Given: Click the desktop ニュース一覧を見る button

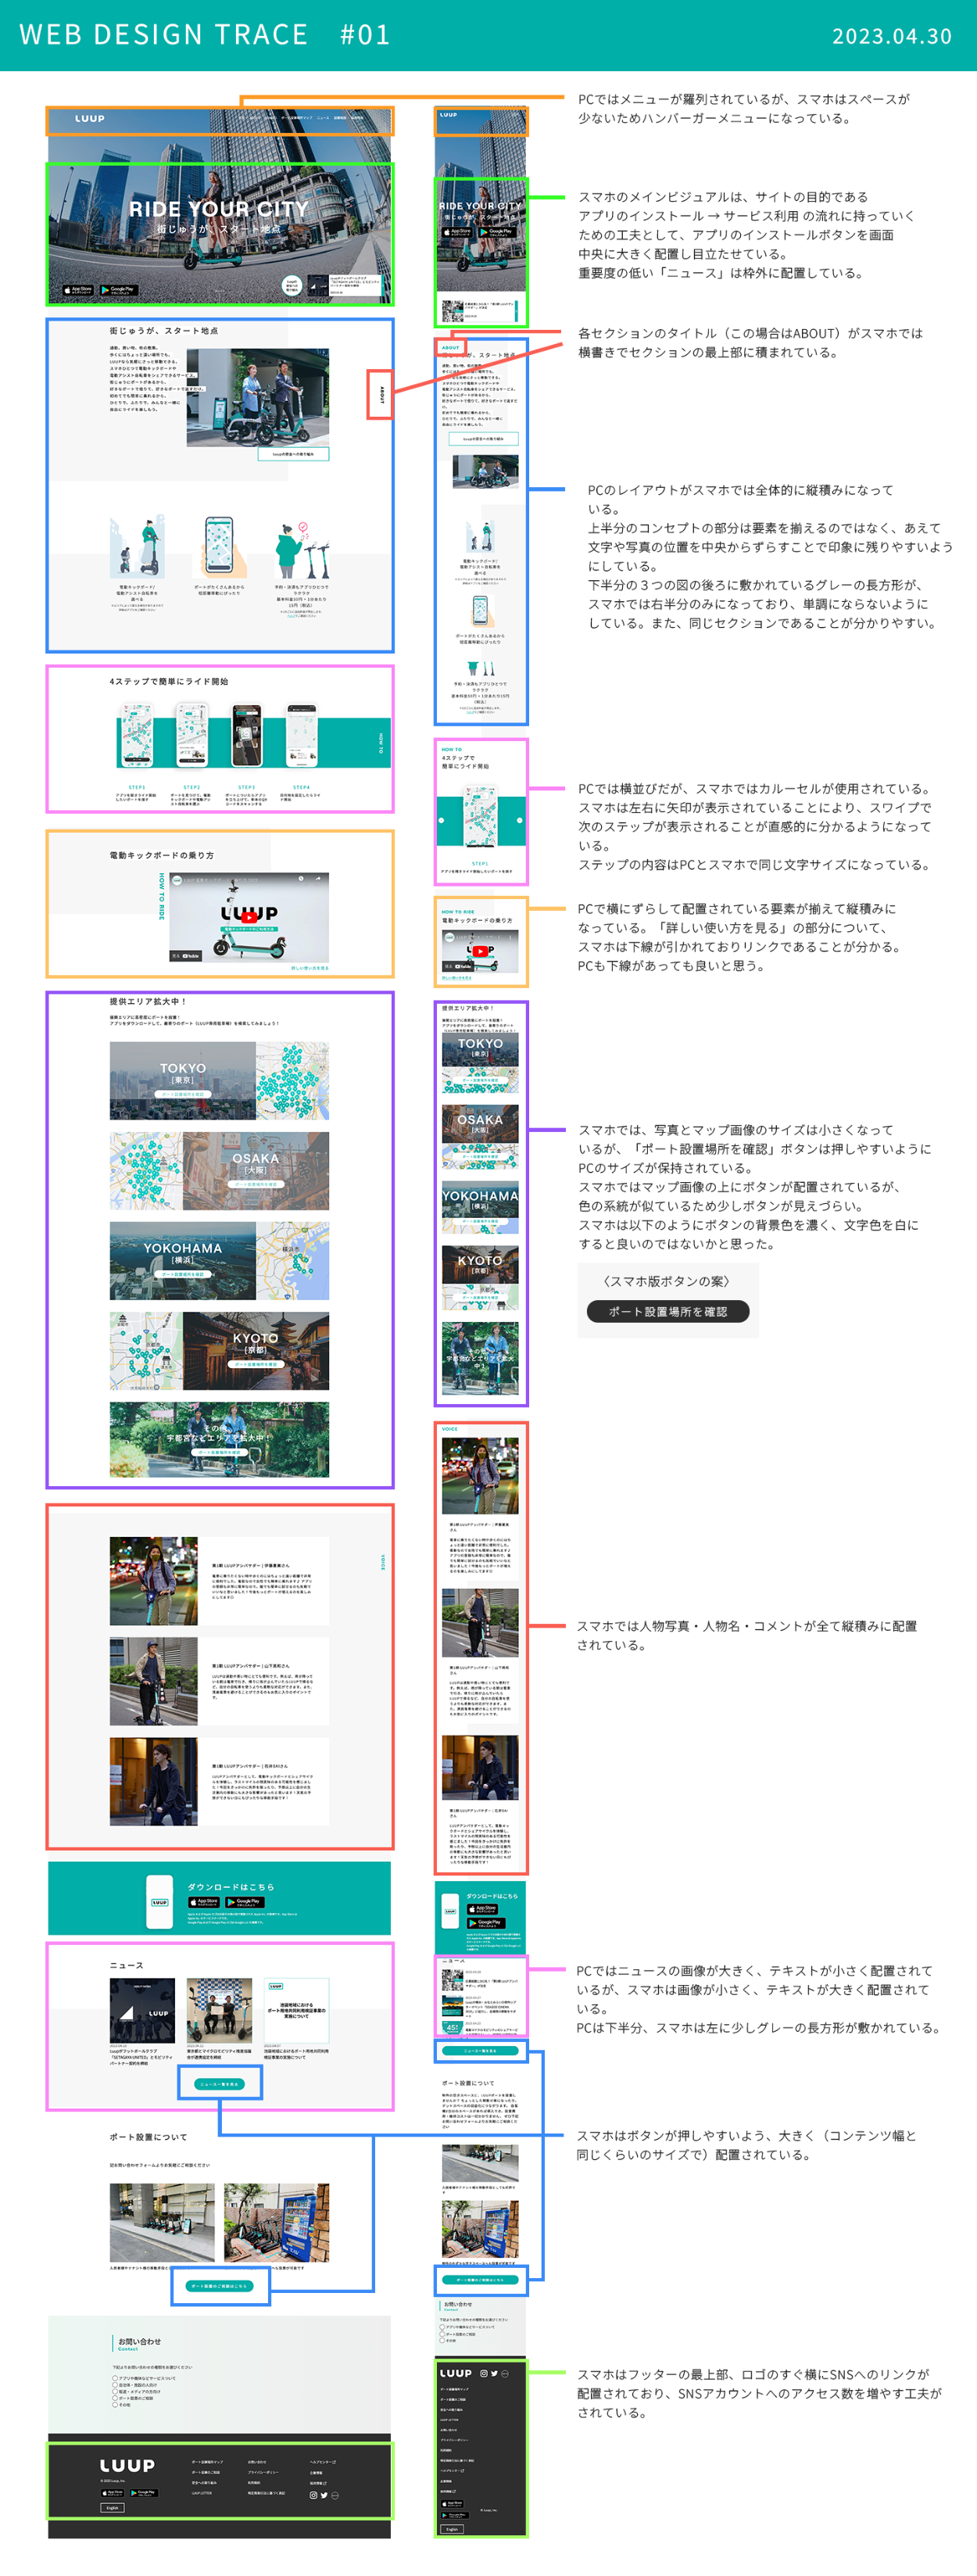Looking at the screenshot, I should (220, 2084).
